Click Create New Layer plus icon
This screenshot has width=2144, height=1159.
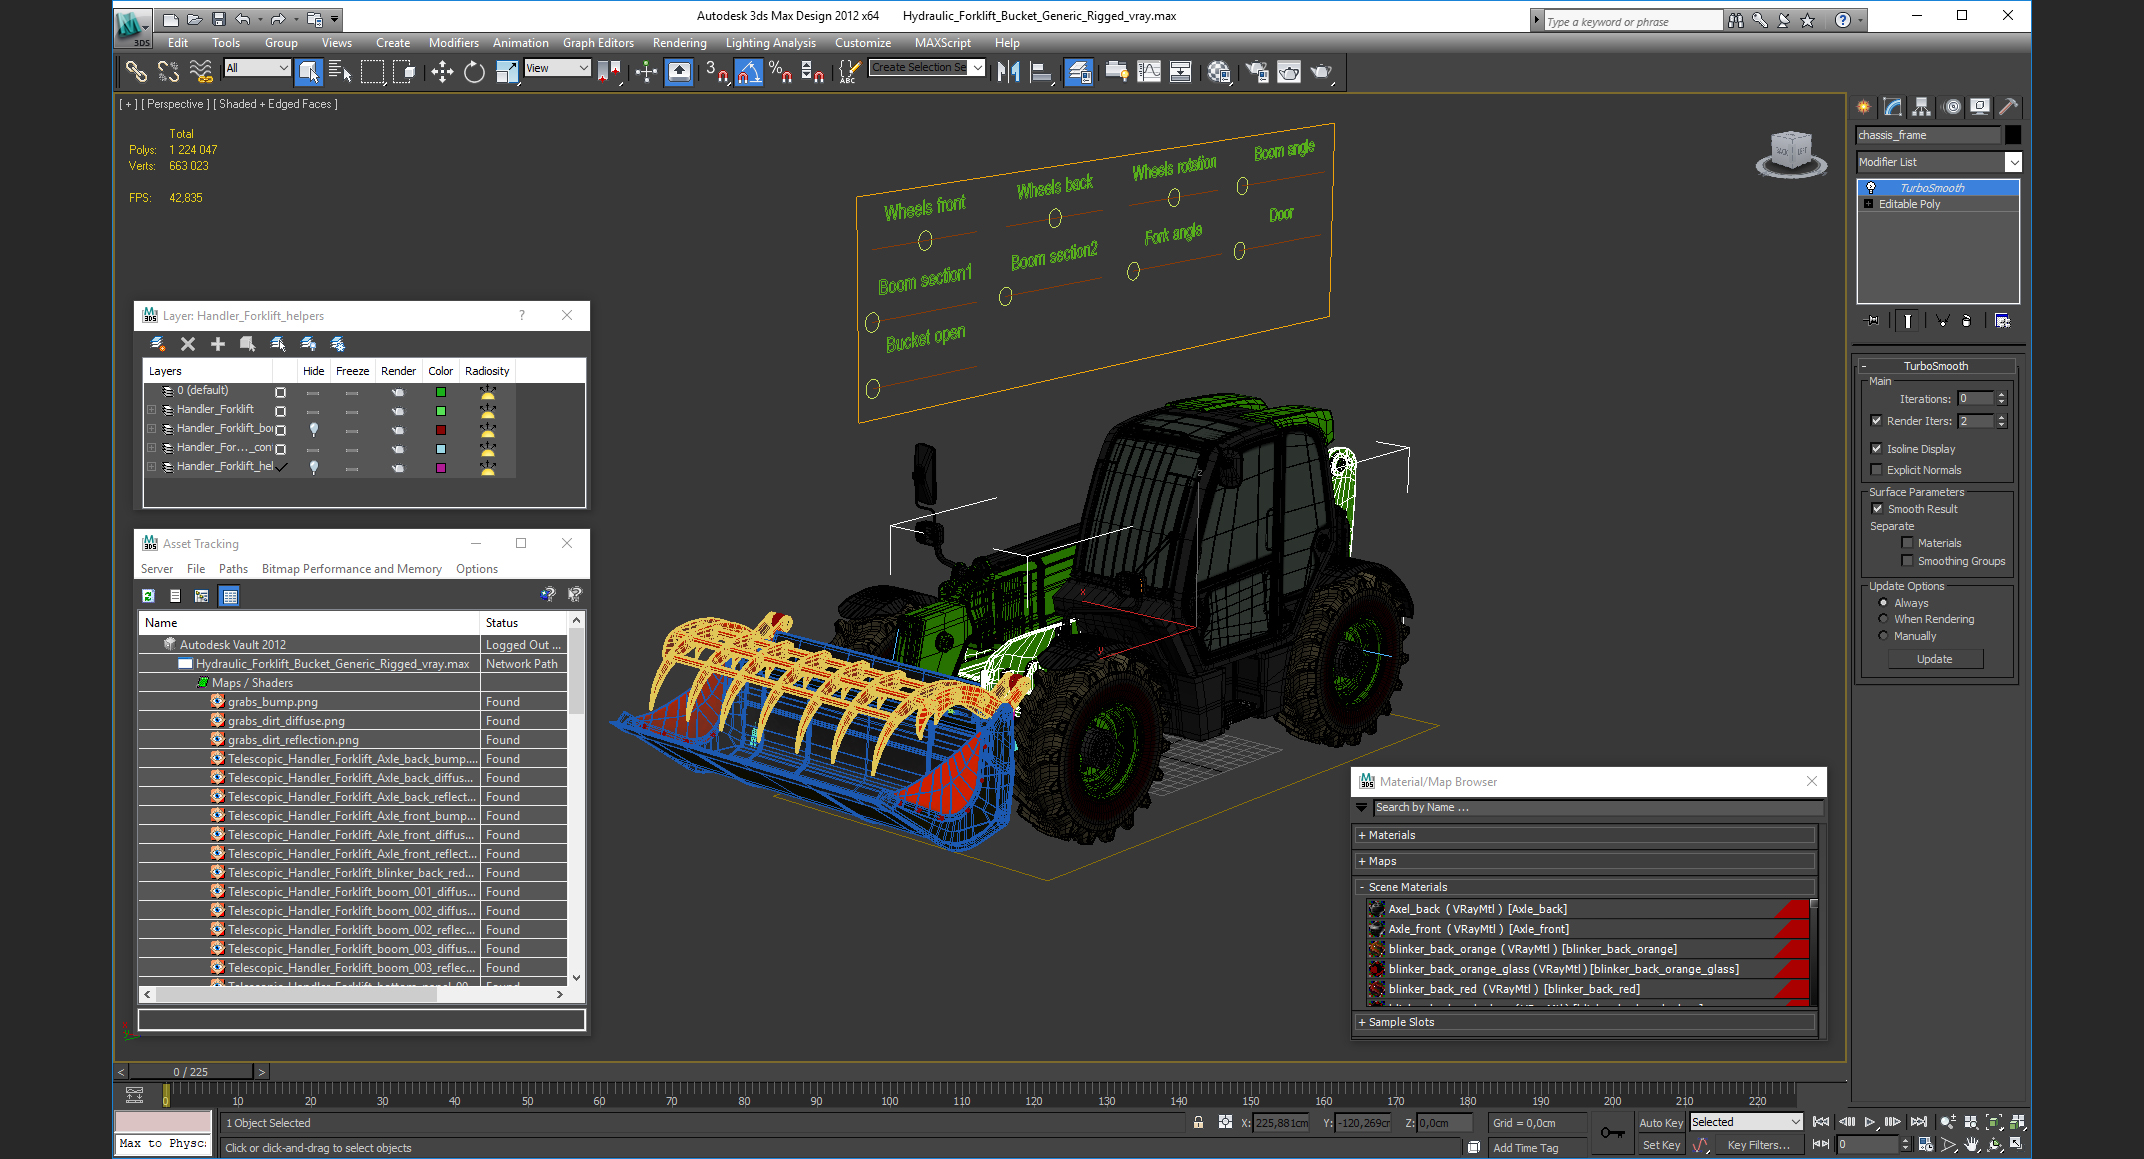[x=218, y=344]
